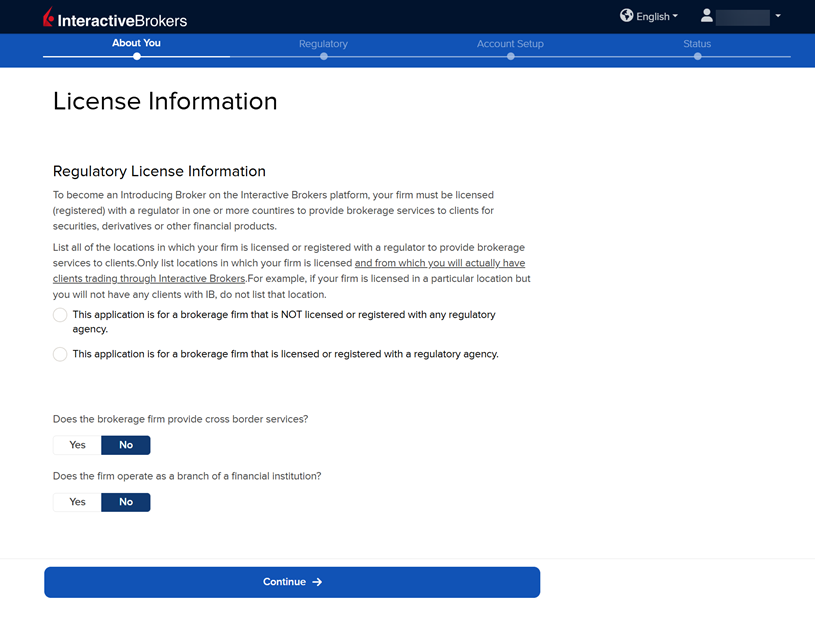Select the NOT licensed brokerage firm option
Image resolution: width=815 pixels, height=636 pixels.
pos(60,315)
